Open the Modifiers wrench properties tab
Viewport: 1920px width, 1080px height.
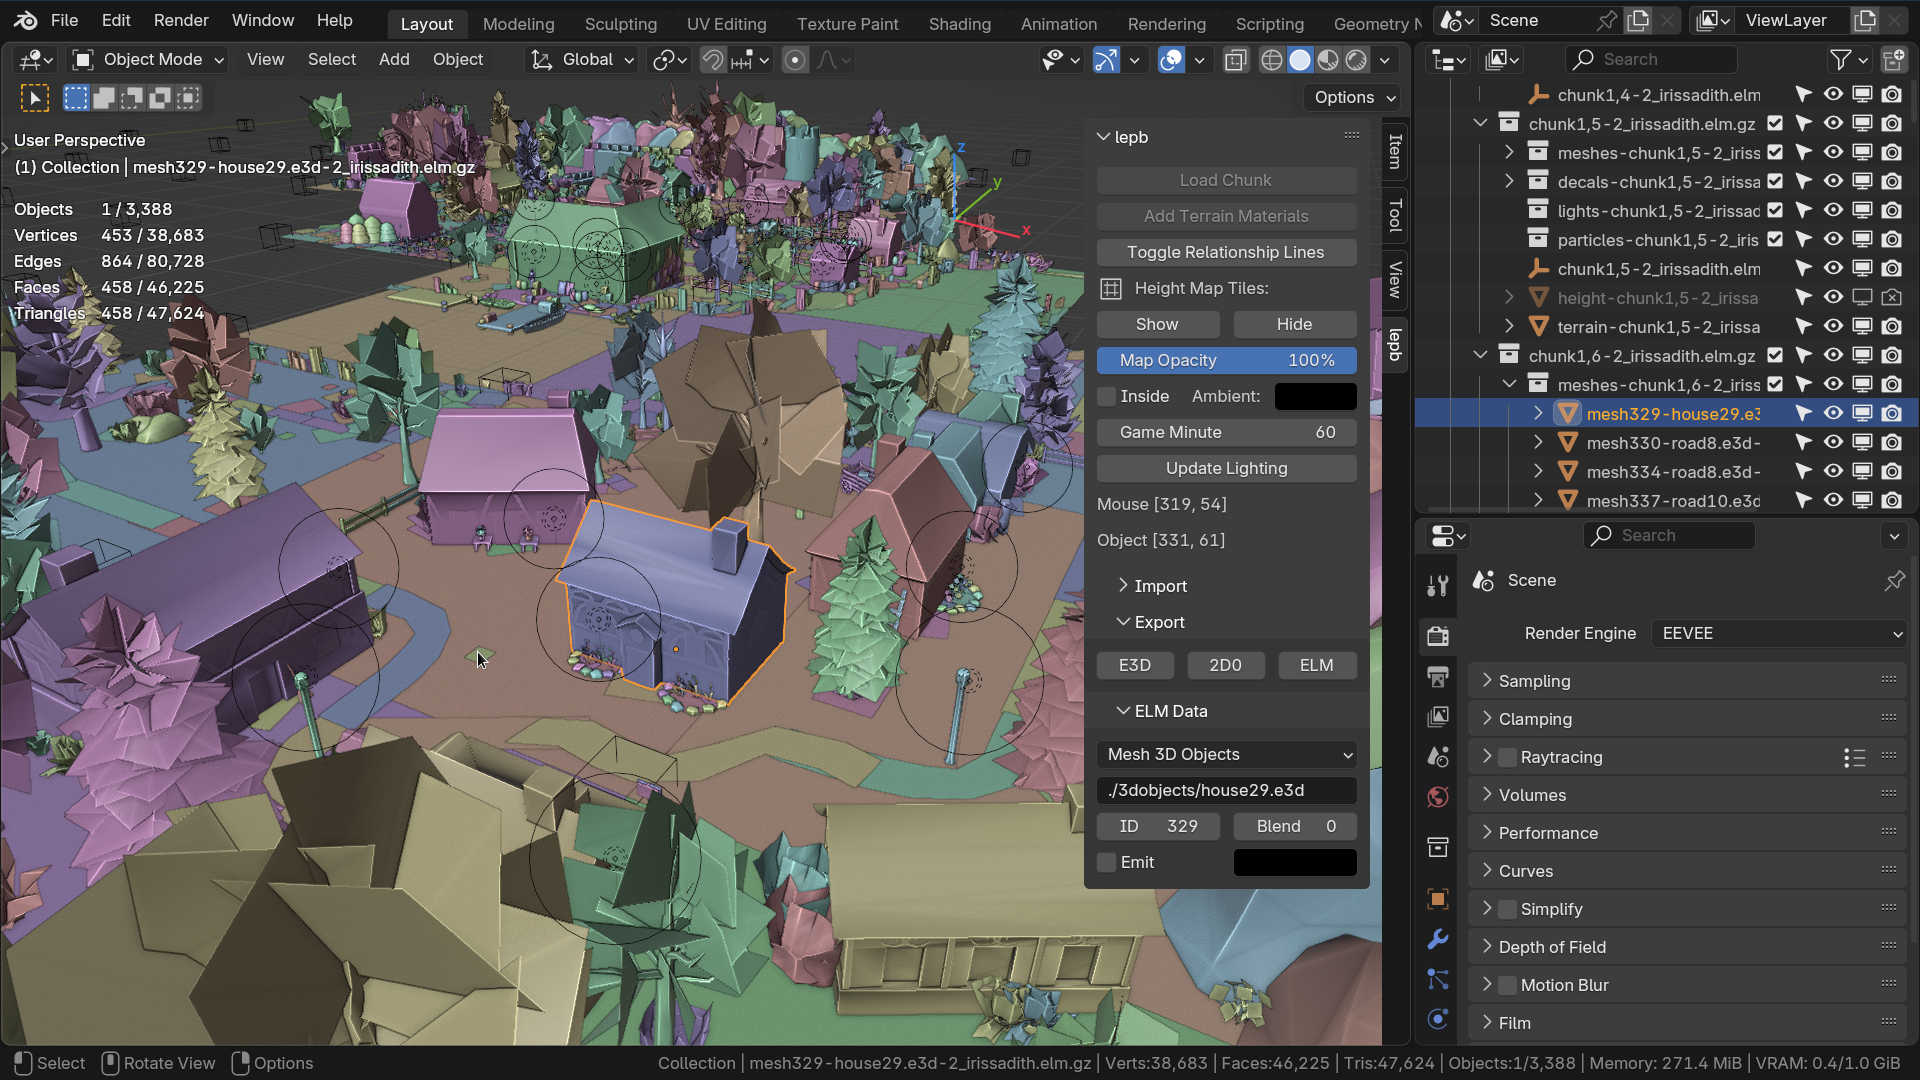(x=1438, y=939)
